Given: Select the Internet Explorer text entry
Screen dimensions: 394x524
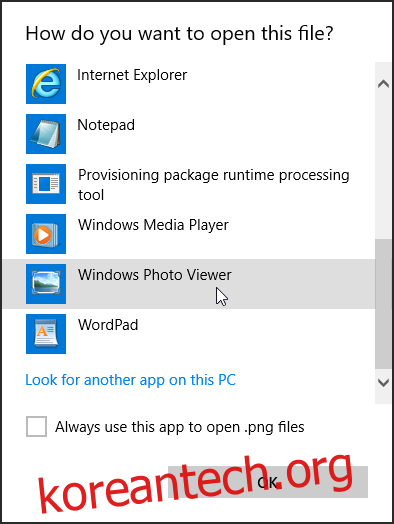Looking at the screenshot, I should click(x=132, y=75).
